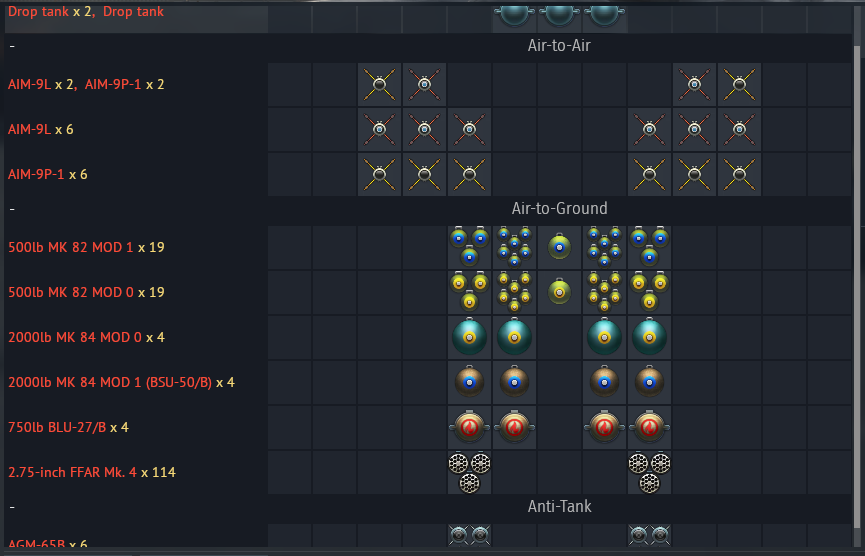
Task: Collapse the Anti-Tank section with its minus sign
Action: (11, 507)
